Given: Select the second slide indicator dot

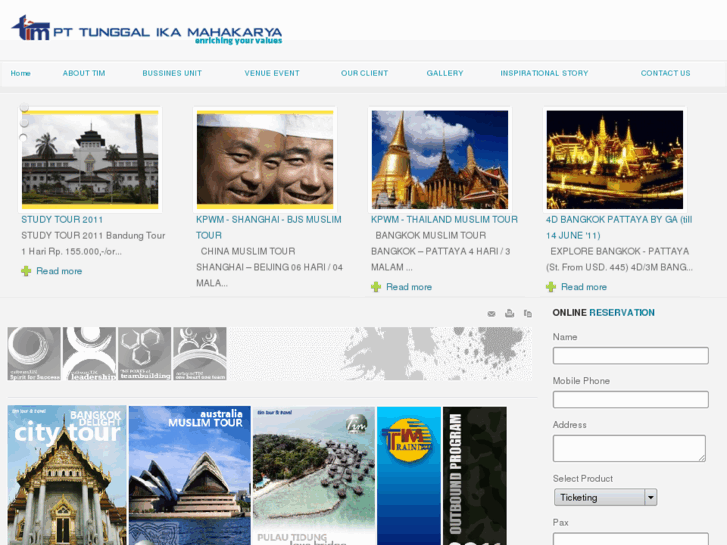Looking at the screenshot, I should tap(24, 123).
